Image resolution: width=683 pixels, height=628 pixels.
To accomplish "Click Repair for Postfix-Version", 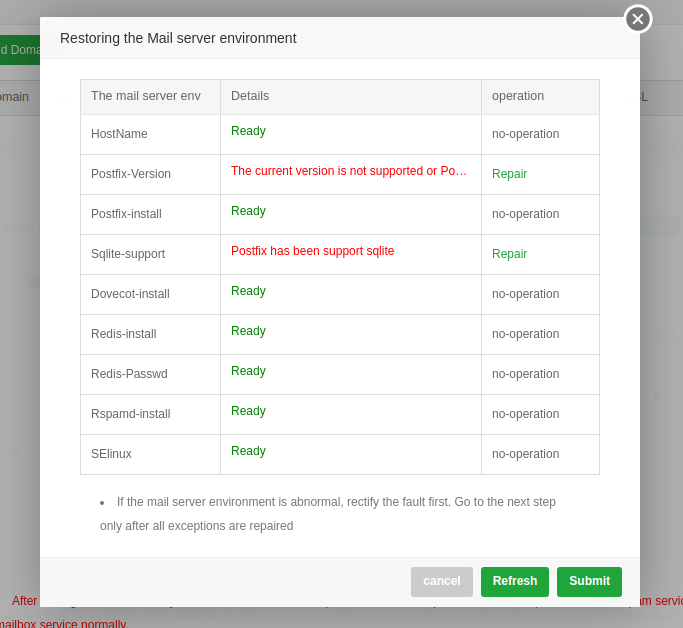I will click(509, 174).
